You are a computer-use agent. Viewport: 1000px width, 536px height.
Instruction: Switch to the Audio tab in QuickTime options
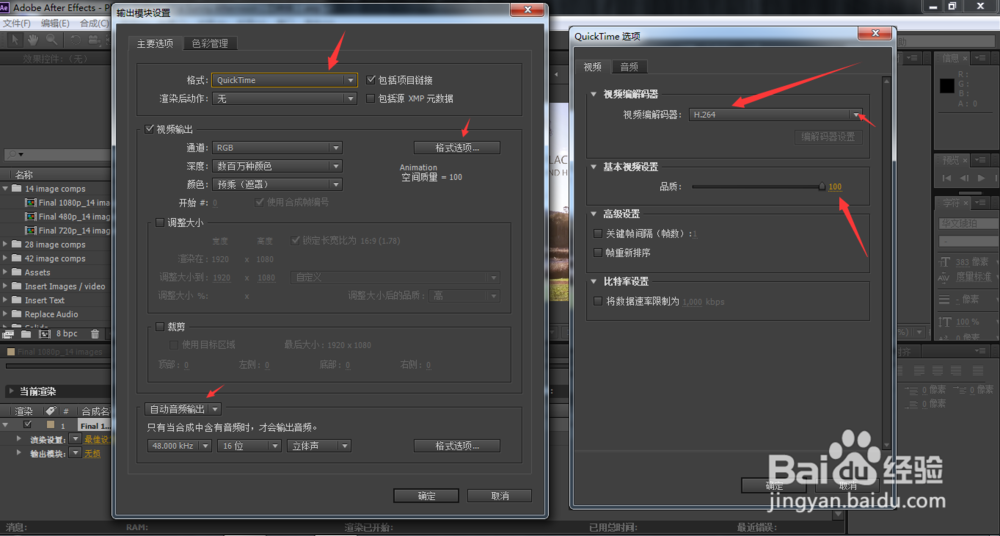[x=629, y=66]
